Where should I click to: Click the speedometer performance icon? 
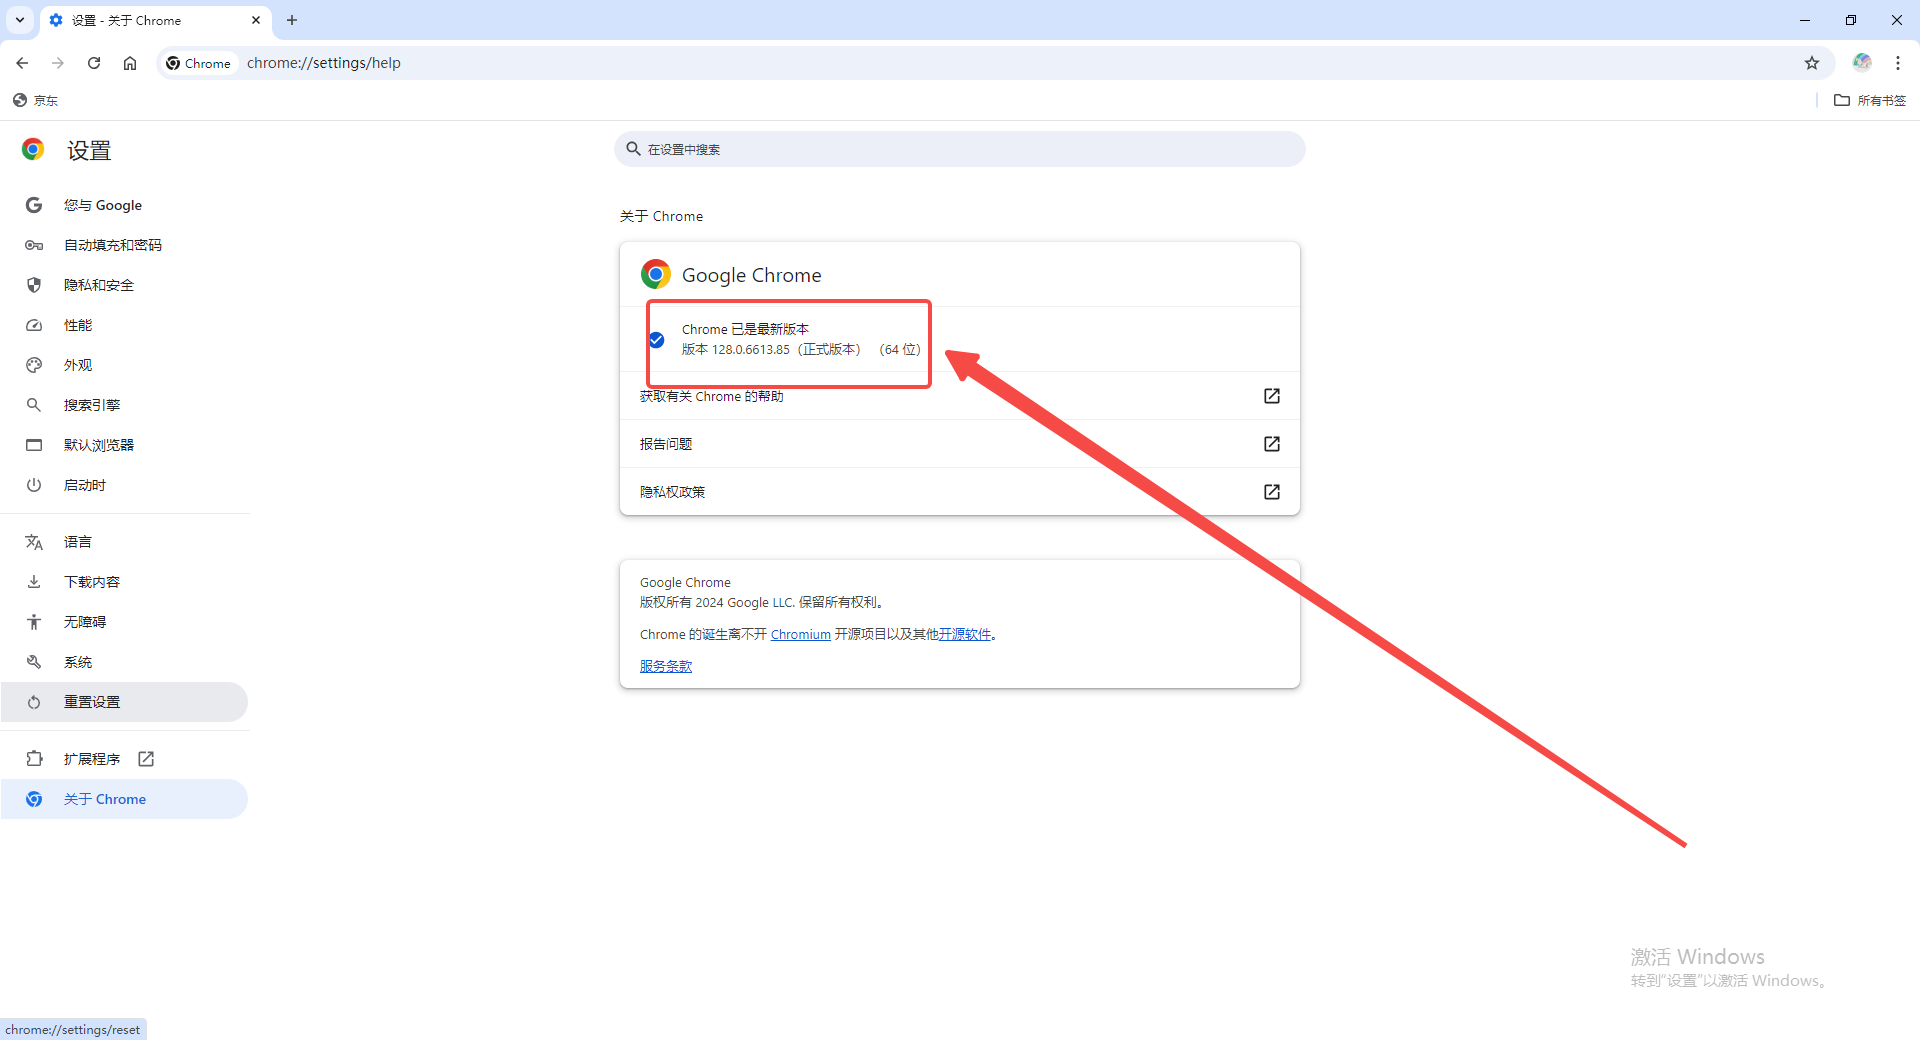(34, 325)
